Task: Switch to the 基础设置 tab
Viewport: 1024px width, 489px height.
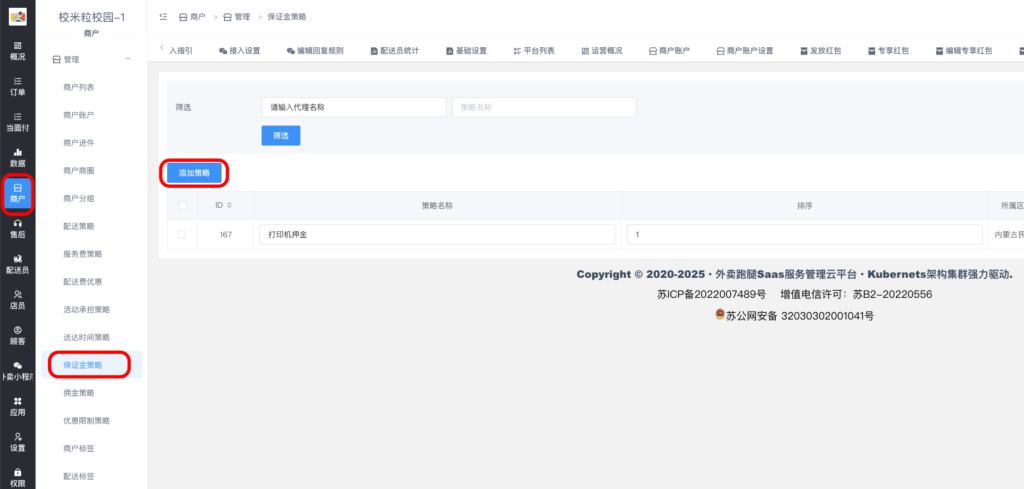Action: pyautogui.click(x=466, y=51)
